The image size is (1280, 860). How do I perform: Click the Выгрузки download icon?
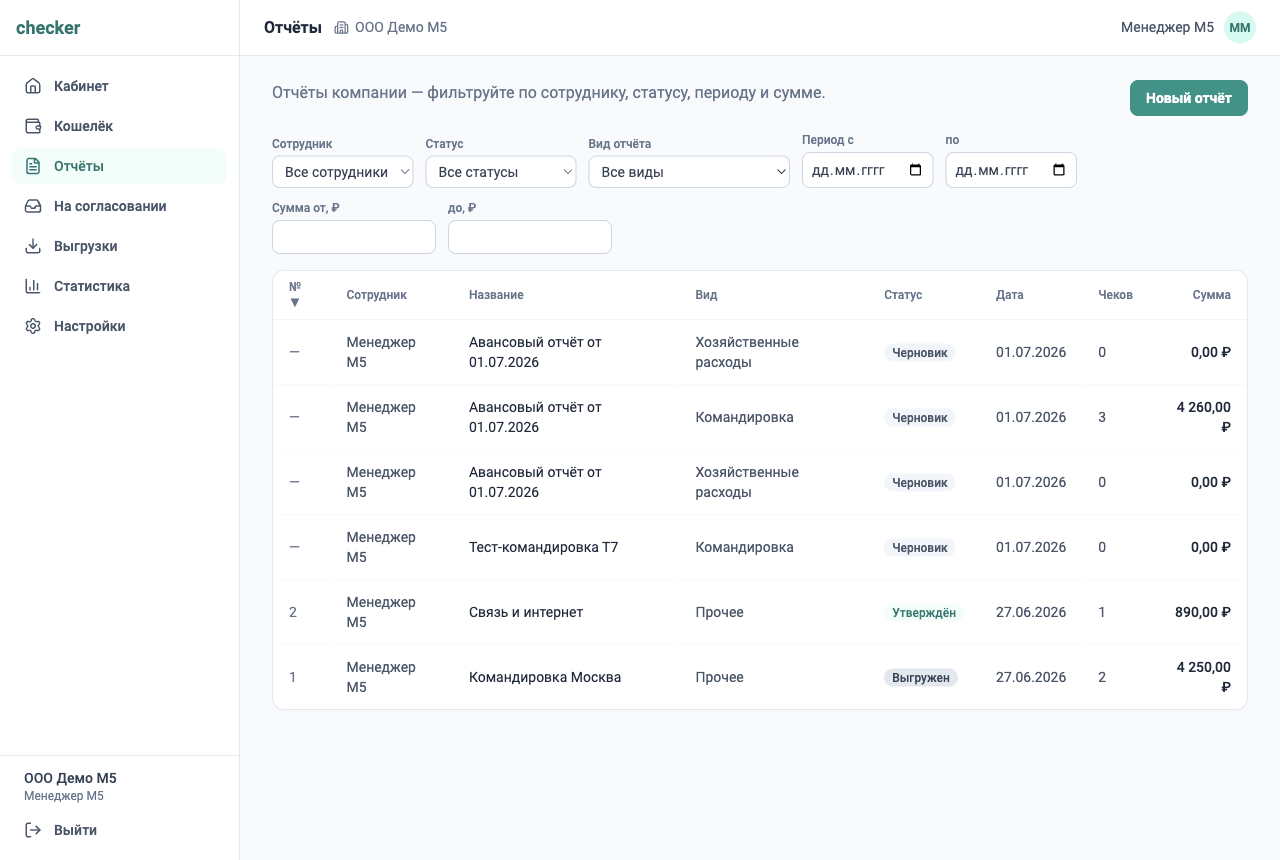coord(33,246)
